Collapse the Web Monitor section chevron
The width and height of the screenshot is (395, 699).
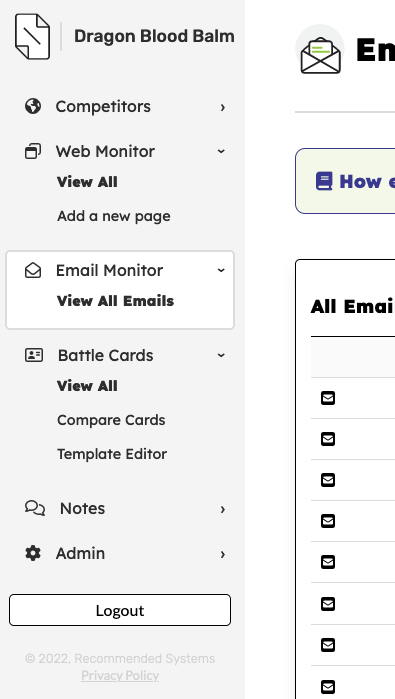coord(221,152)
